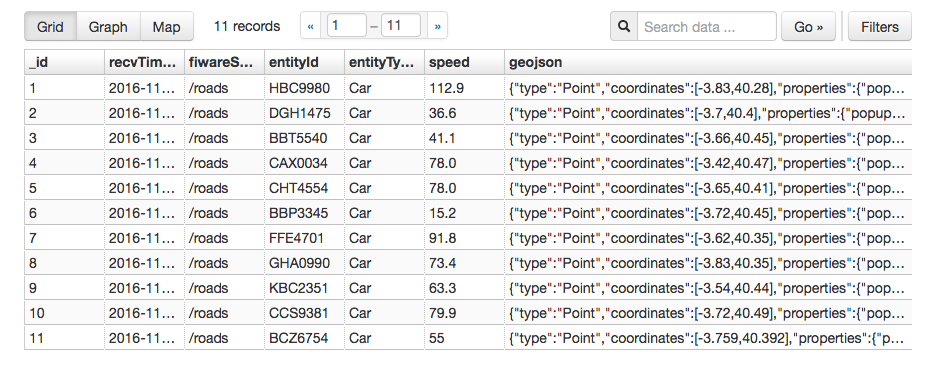Click geojson cell with coordinates -3.62,40.35
The width and height of the screenshot is (933, 365).
708,238
